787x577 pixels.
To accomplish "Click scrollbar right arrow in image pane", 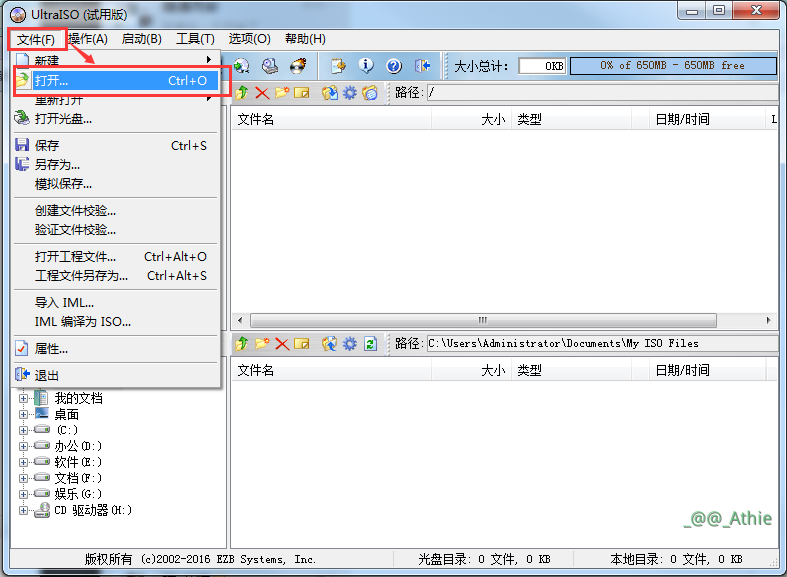I will (x=768, y=320).
